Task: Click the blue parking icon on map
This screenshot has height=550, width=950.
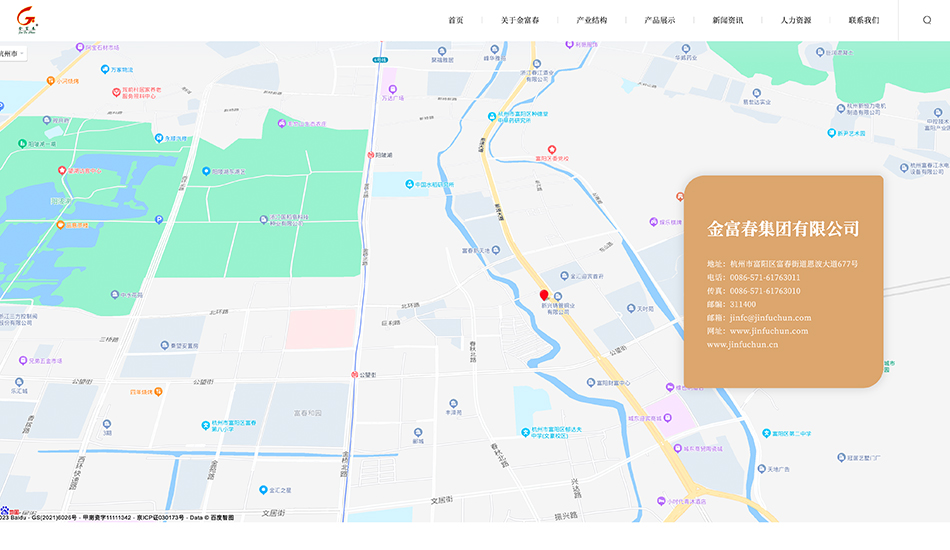Action: pos(159,218)
